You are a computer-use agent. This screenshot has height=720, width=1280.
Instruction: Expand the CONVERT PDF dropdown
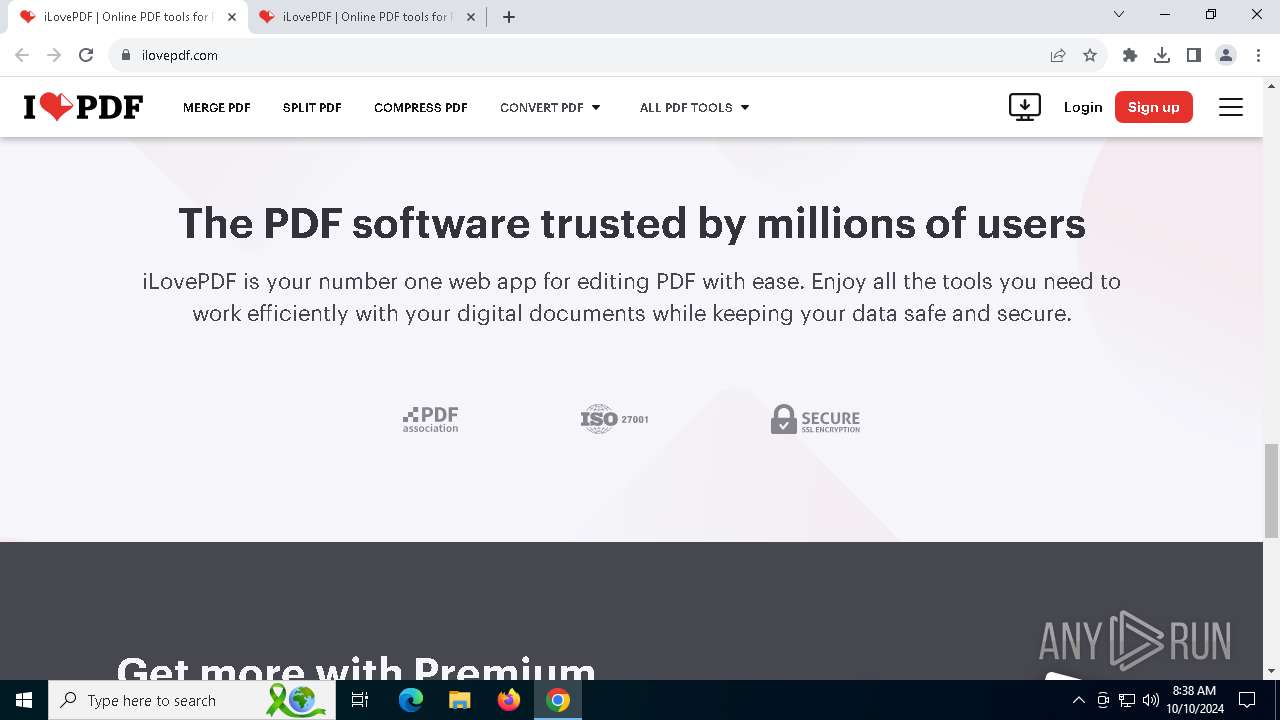(x=551, y=107)
